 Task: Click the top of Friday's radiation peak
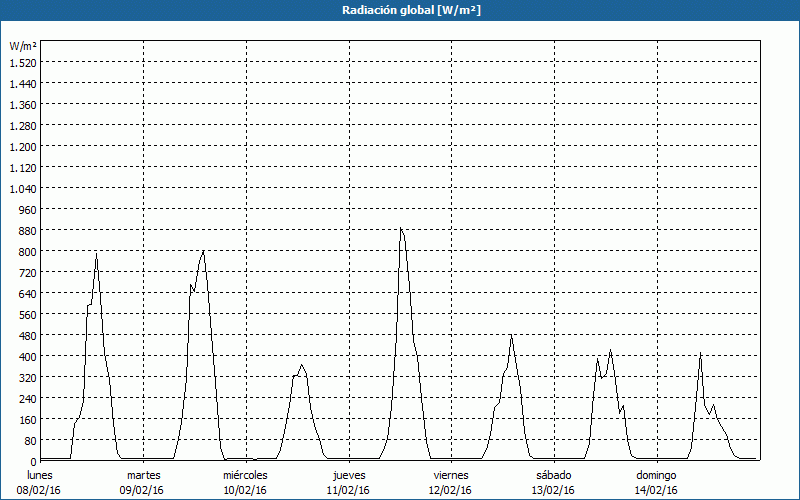[511, 336]
